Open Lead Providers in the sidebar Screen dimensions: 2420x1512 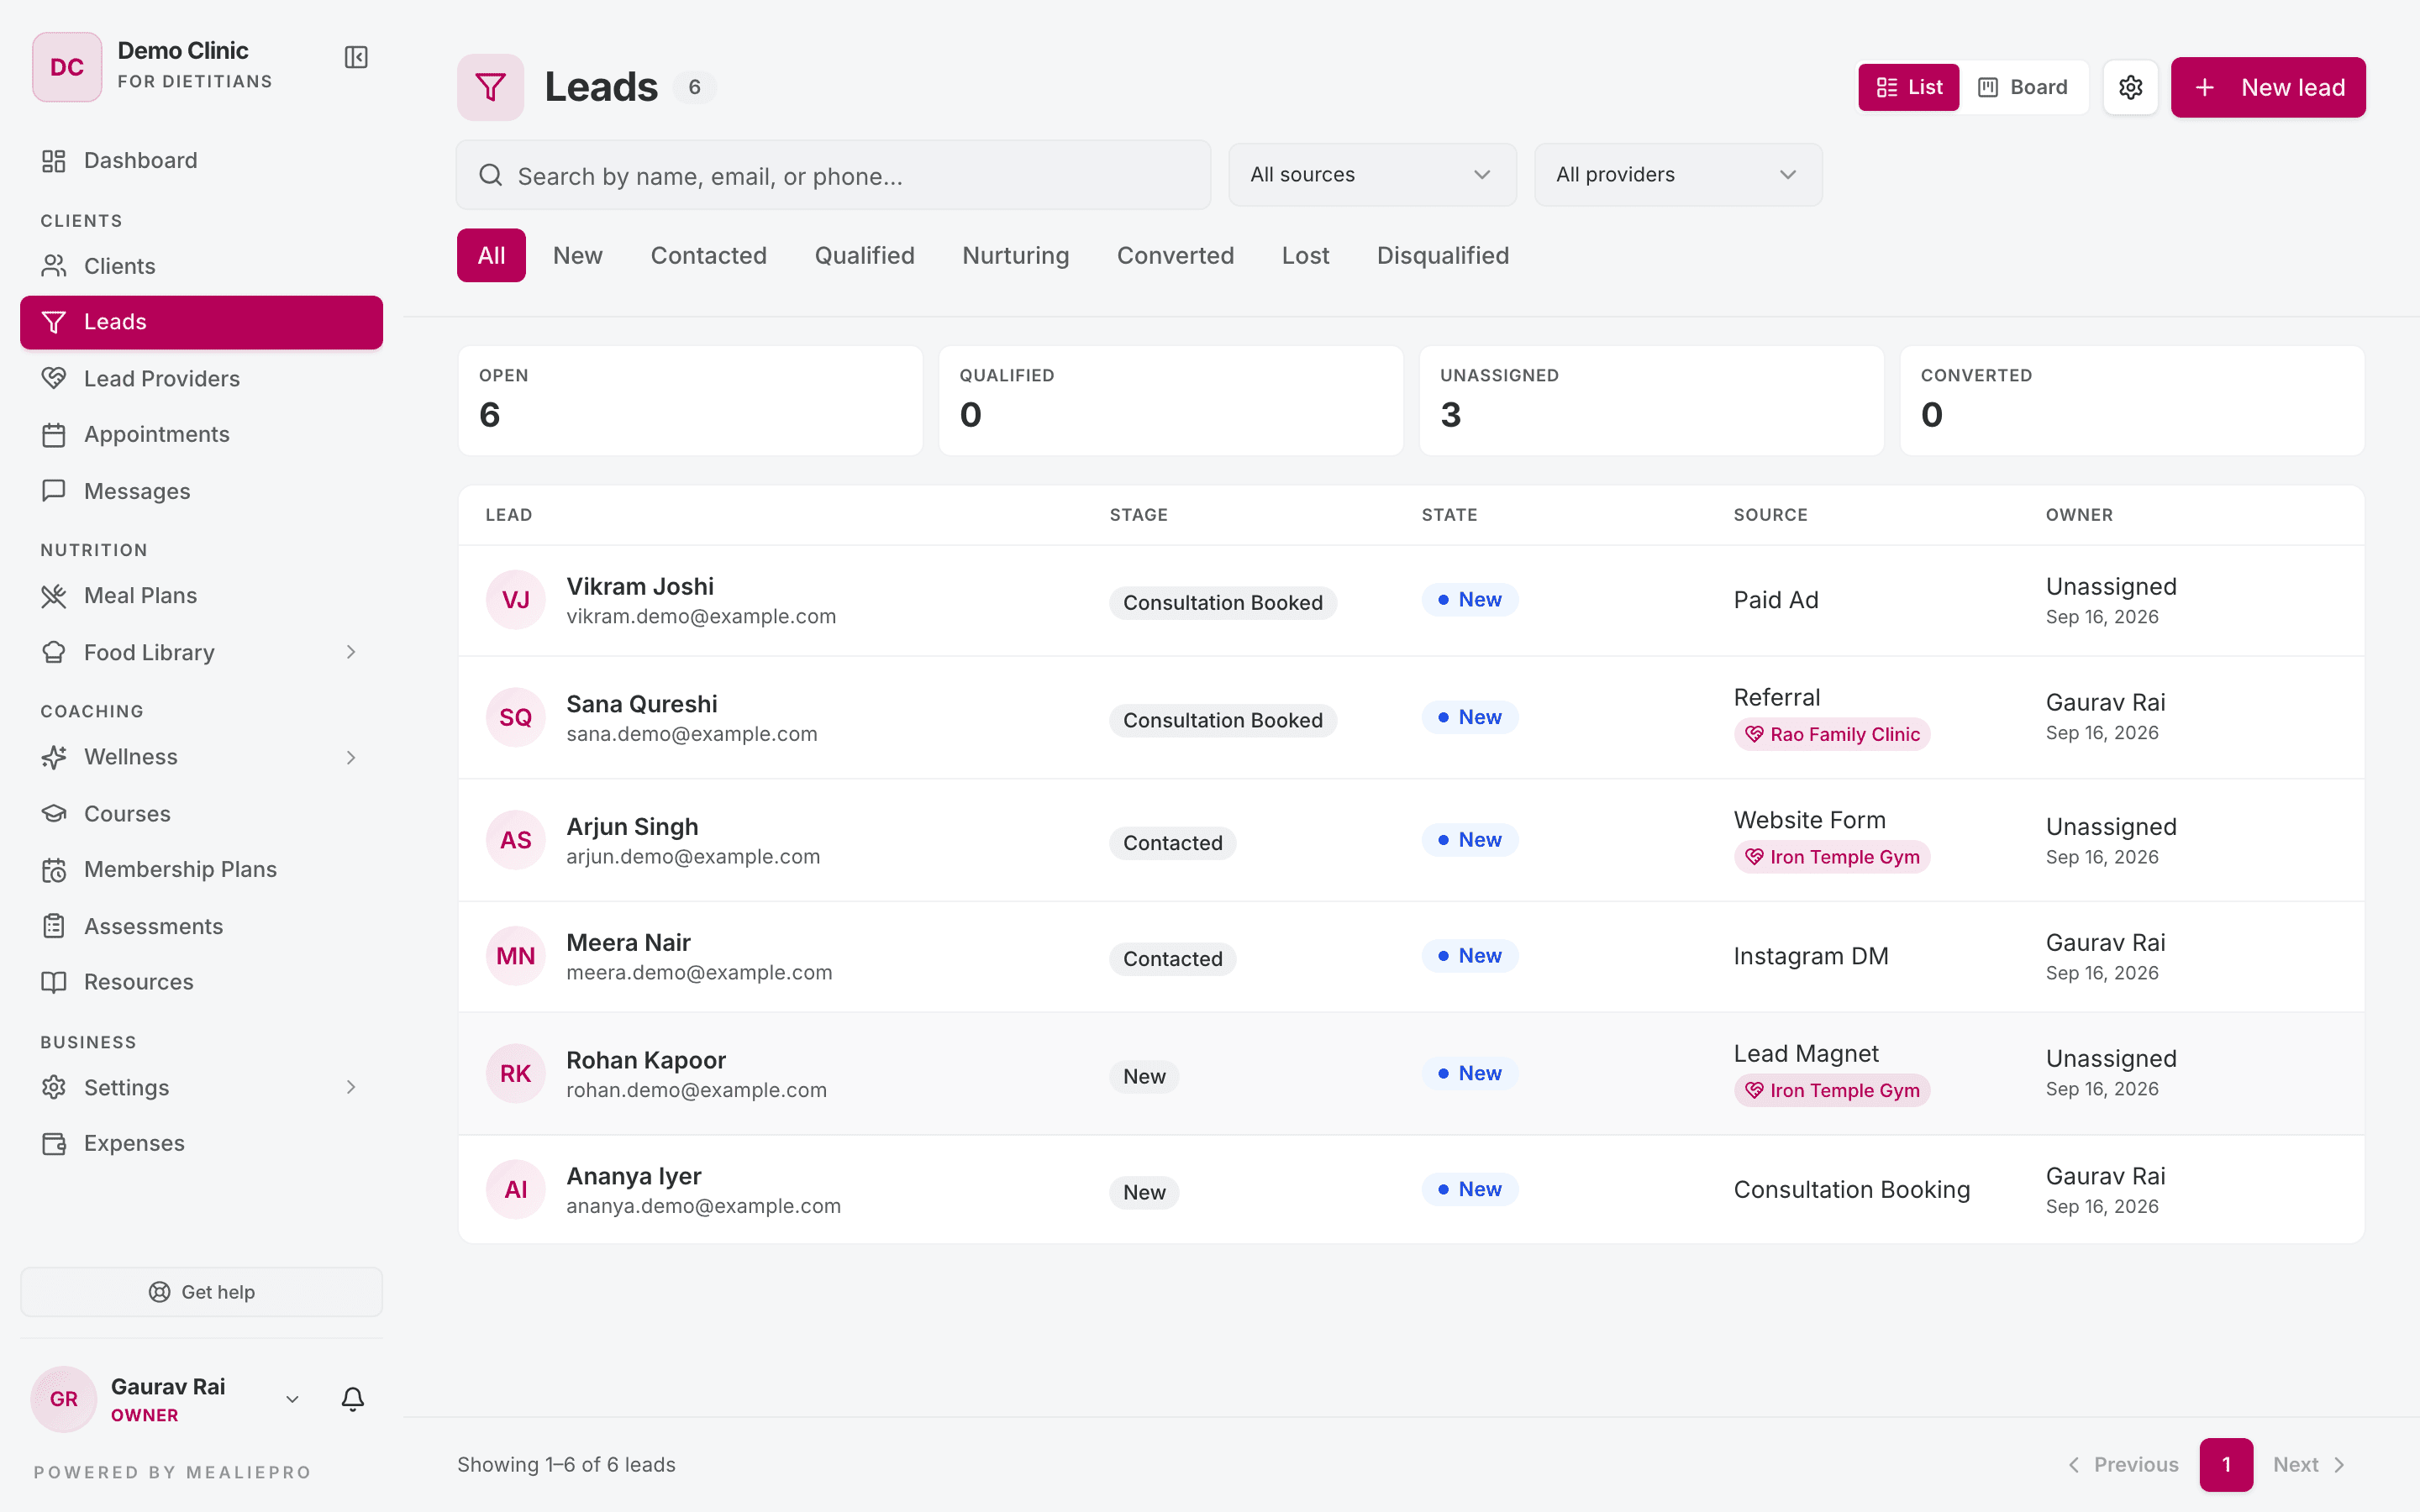(x=201, y=378)
